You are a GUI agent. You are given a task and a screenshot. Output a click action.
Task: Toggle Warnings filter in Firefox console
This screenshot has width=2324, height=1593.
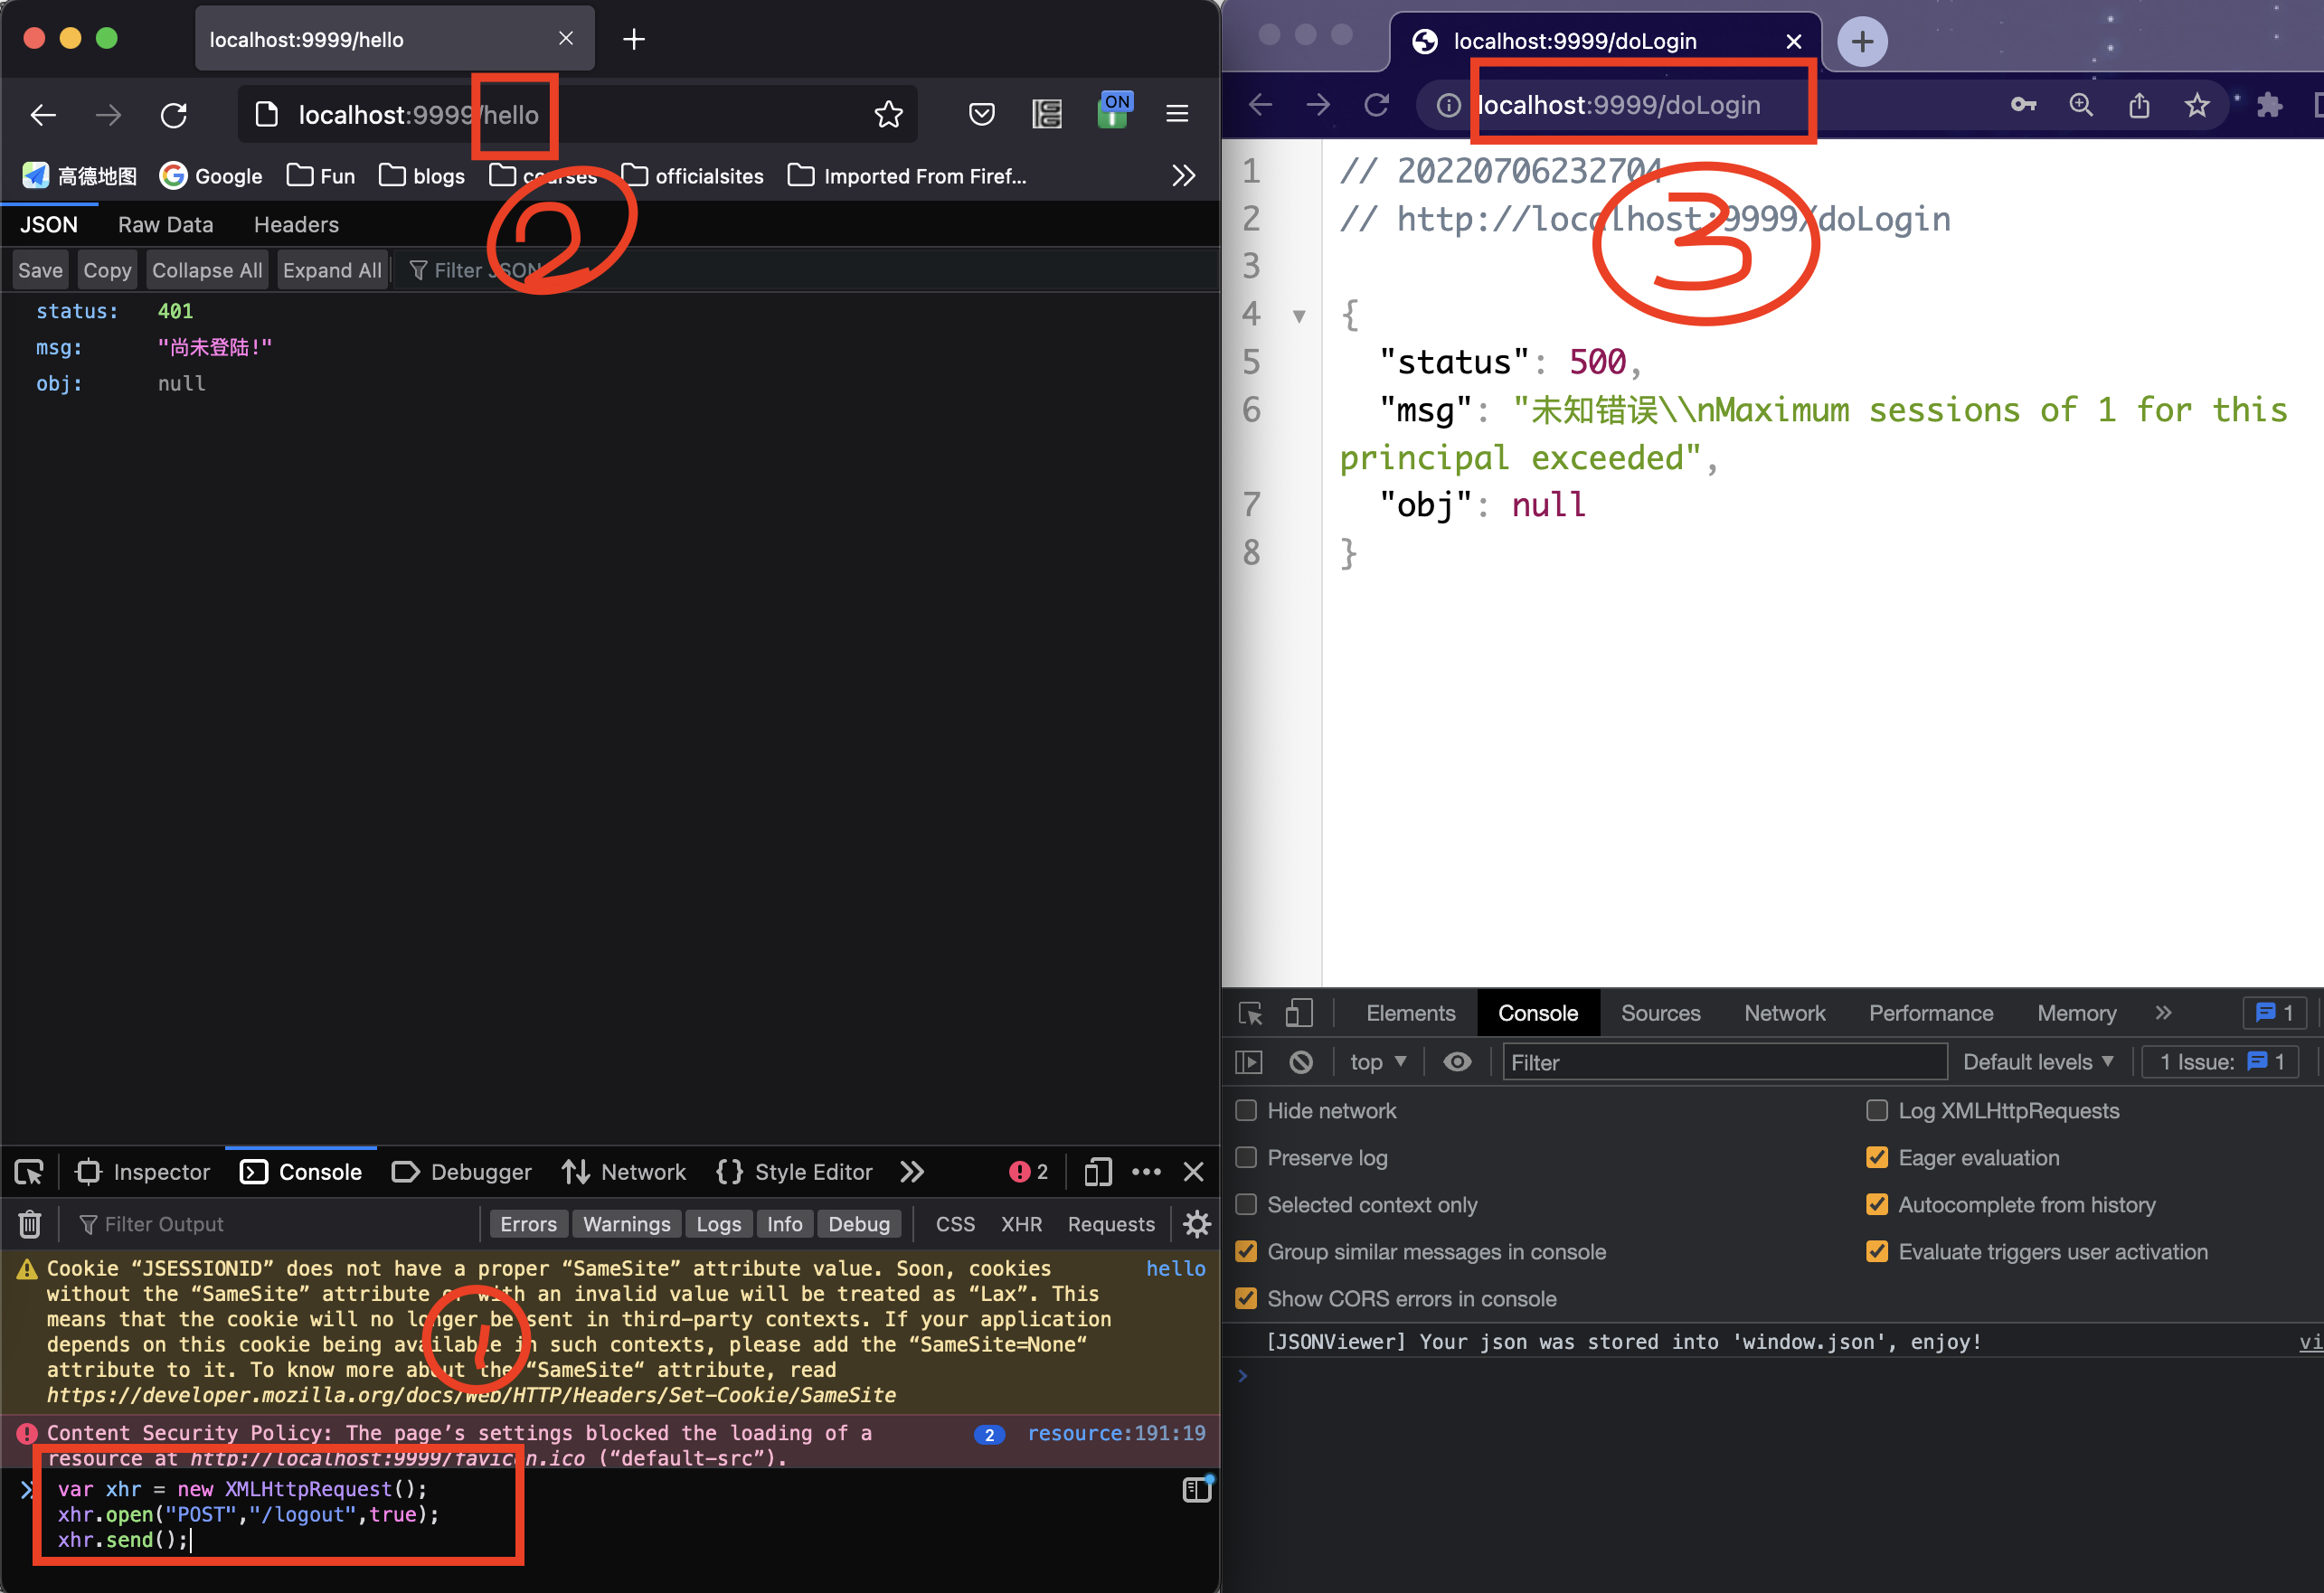coord(627,1224)
